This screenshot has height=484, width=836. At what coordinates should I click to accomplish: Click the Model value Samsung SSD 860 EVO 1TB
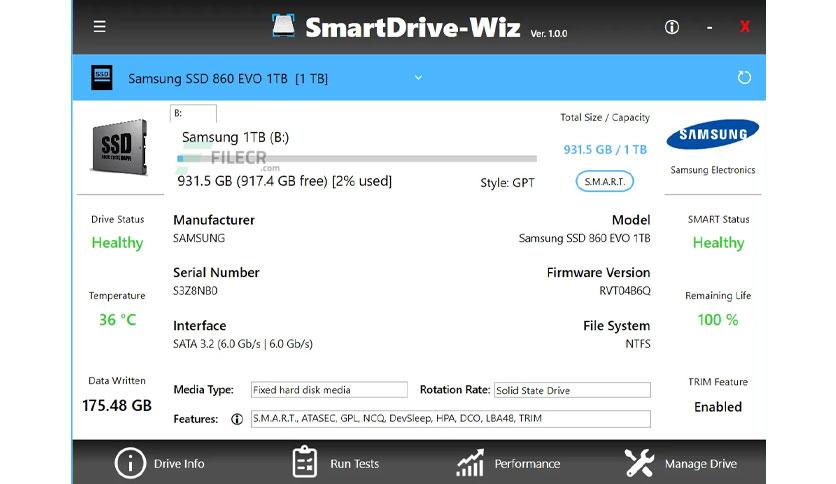(584, 238)
